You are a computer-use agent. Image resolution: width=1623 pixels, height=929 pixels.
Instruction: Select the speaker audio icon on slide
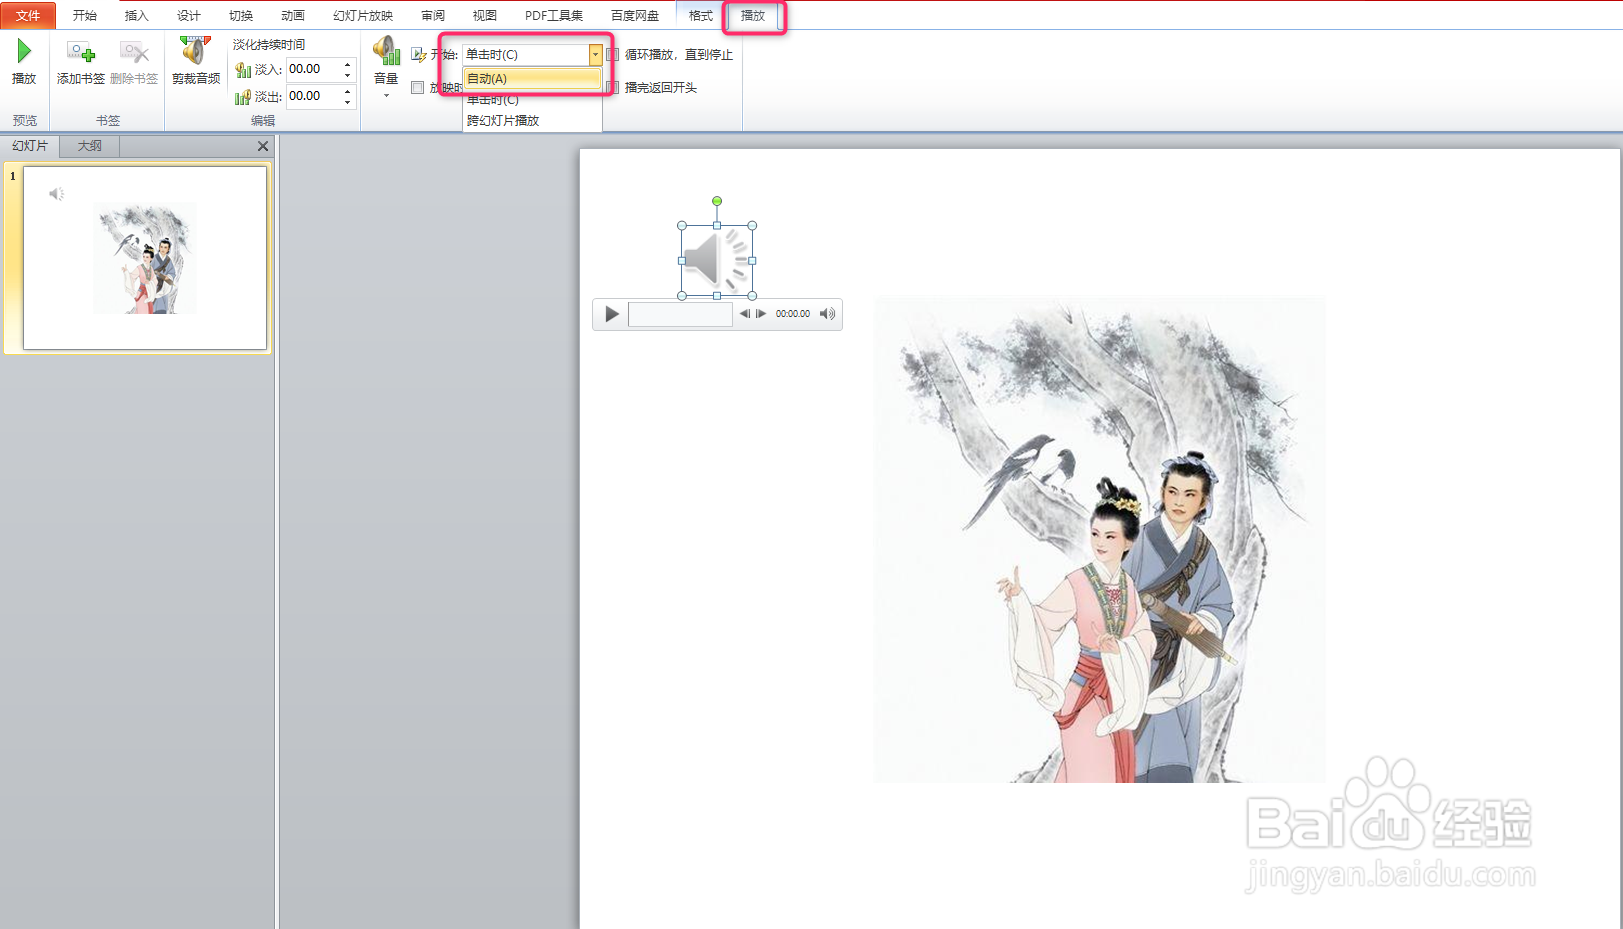(717, 260)
